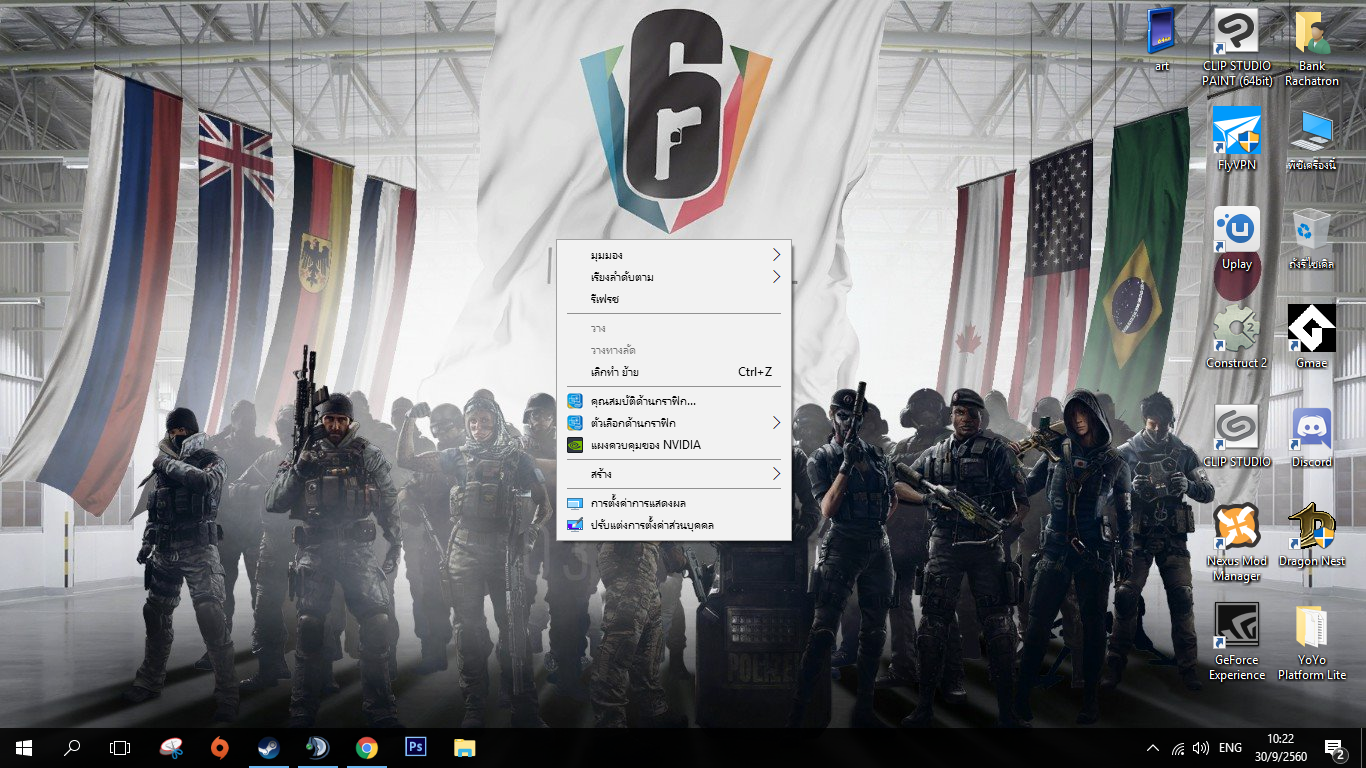Launch Origin from the taskbar
This screenshot has width=1366, height=768.
point(220,748)
